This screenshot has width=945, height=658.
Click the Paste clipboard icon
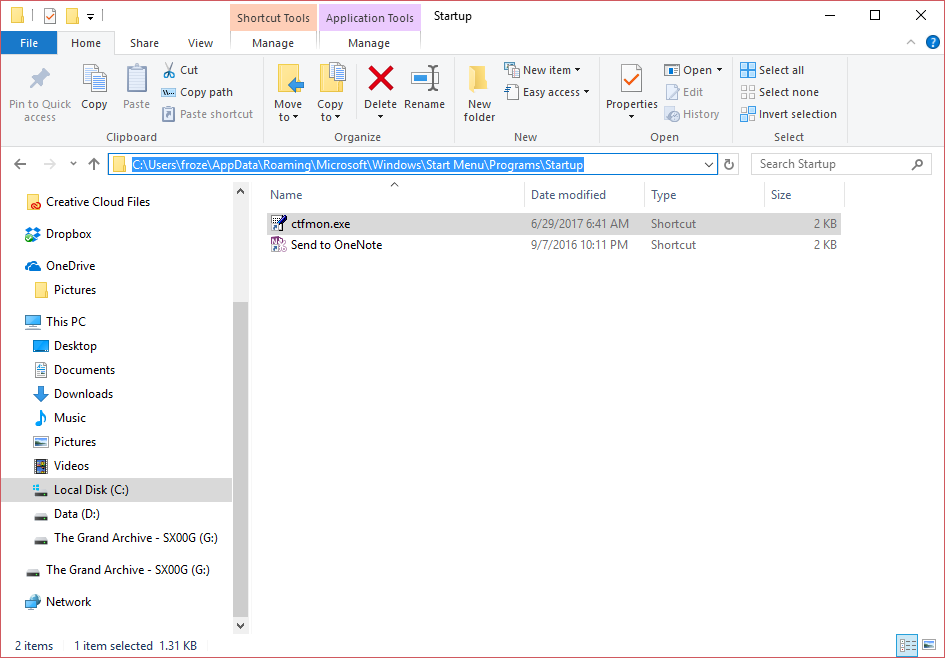click(x=137, y=79)
